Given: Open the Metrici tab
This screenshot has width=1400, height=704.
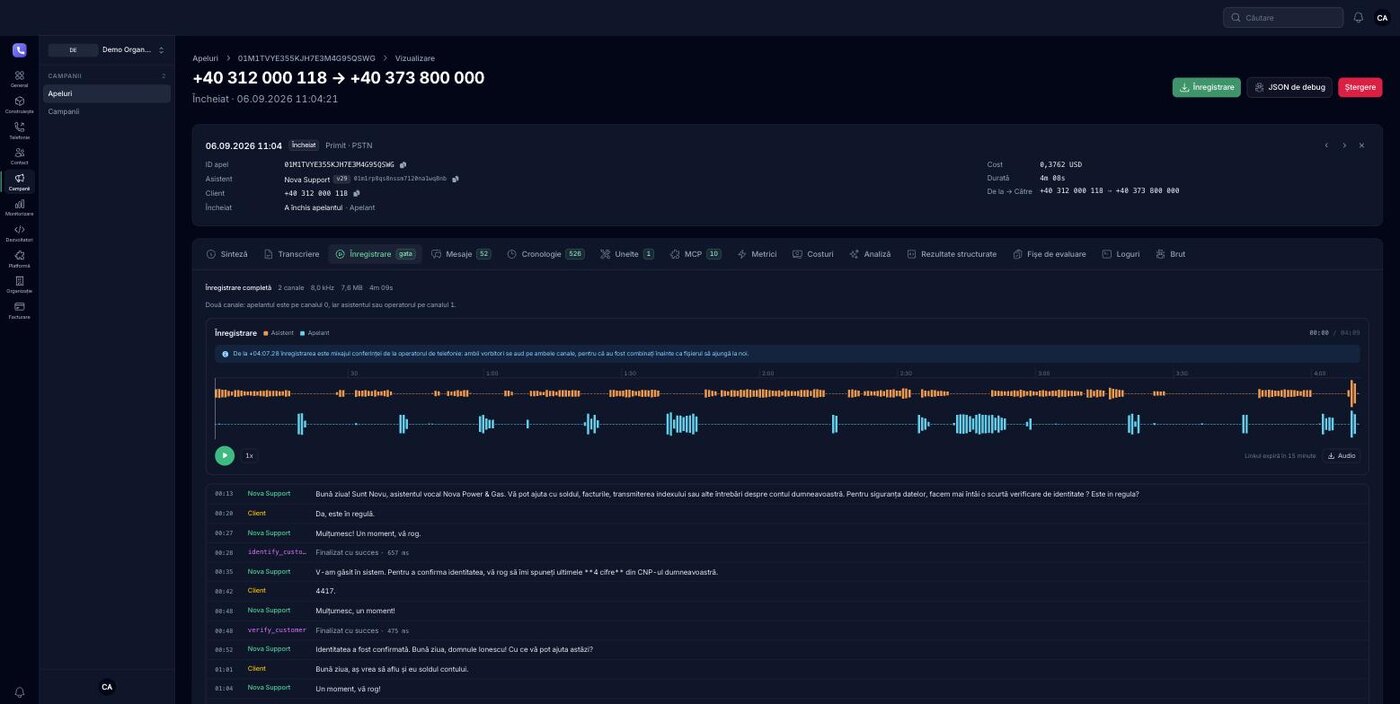Looking at the screenshot, I should [757, 254].
